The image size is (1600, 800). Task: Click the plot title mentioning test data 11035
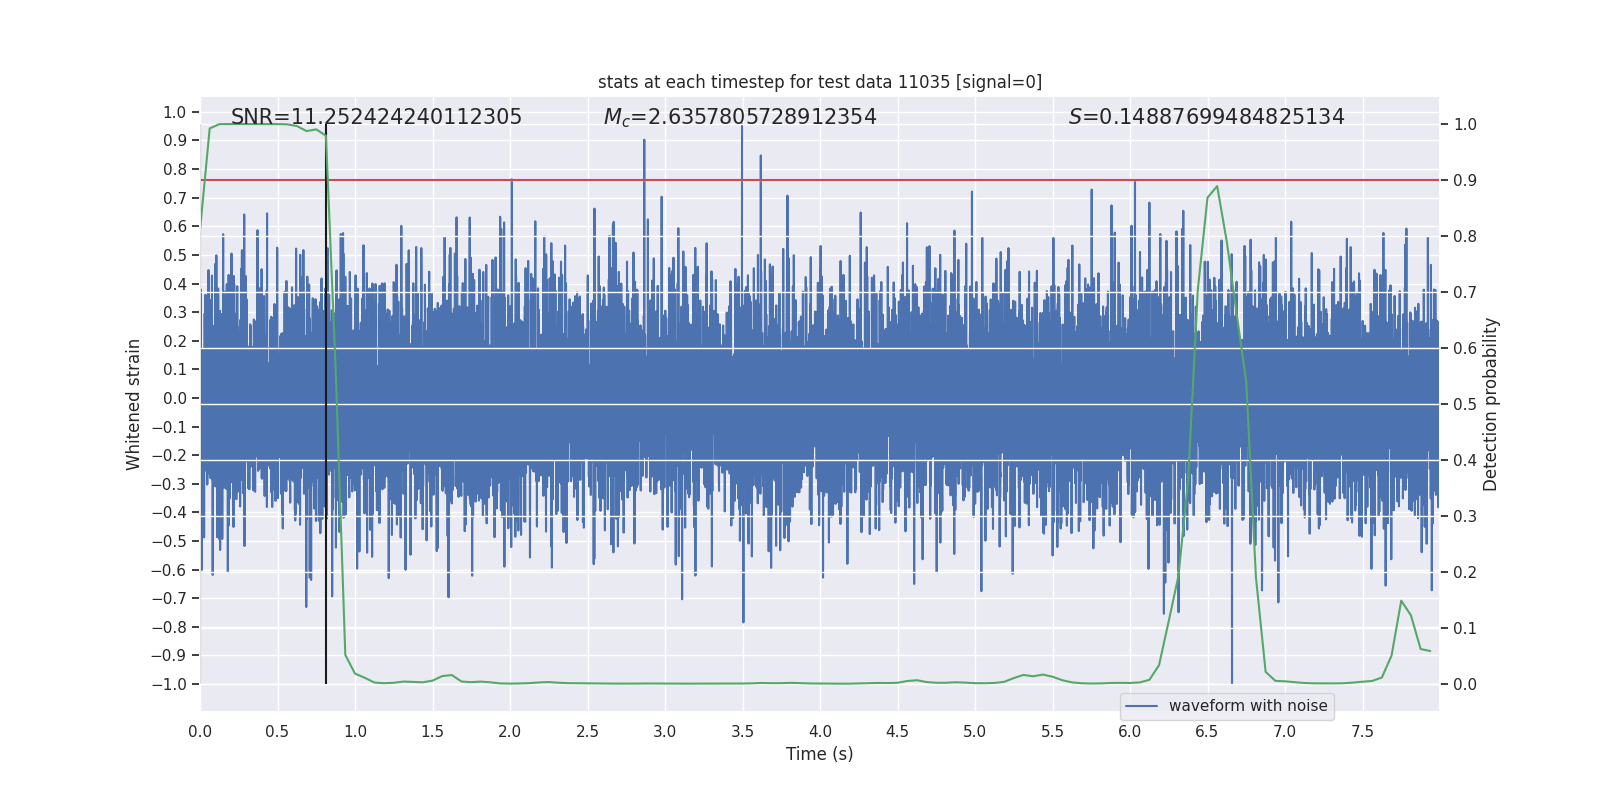(x=820, y=82)
